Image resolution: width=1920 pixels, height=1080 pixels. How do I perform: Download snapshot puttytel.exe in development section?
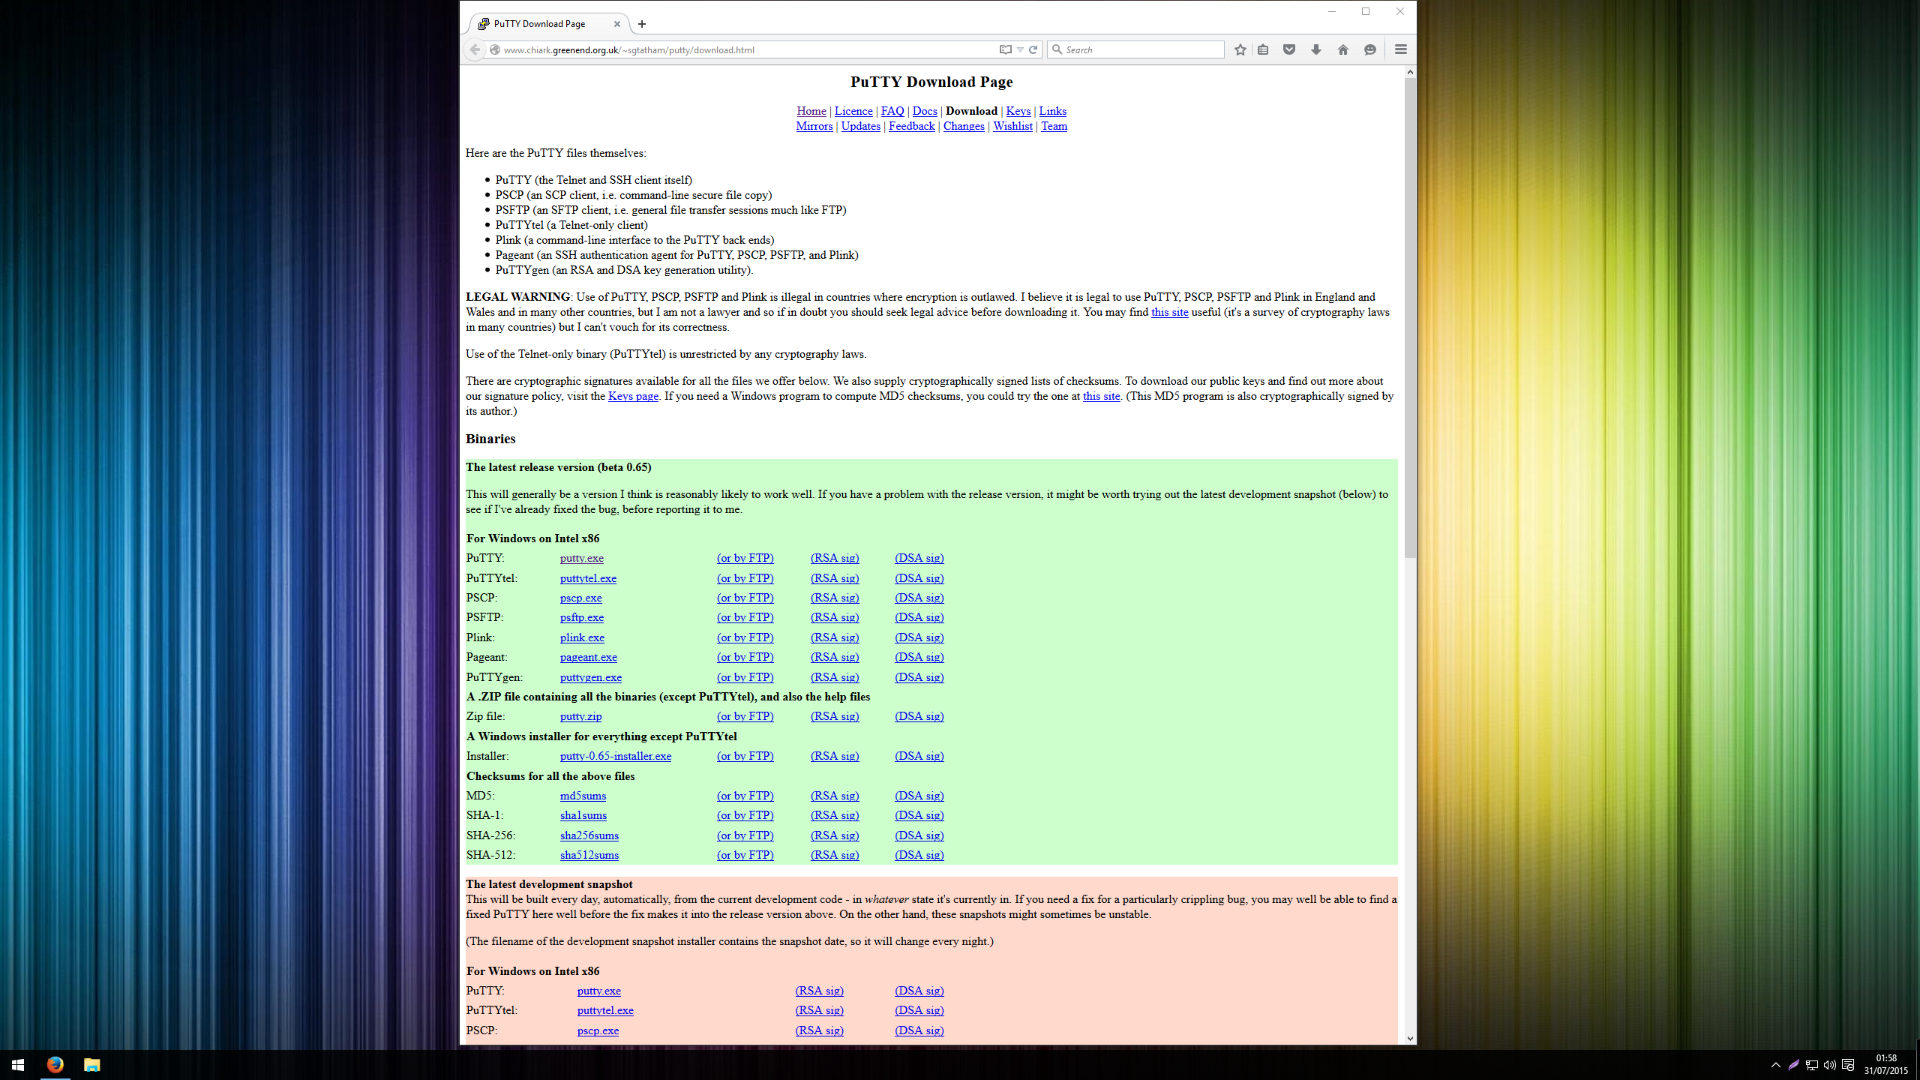coord(605,1011)
